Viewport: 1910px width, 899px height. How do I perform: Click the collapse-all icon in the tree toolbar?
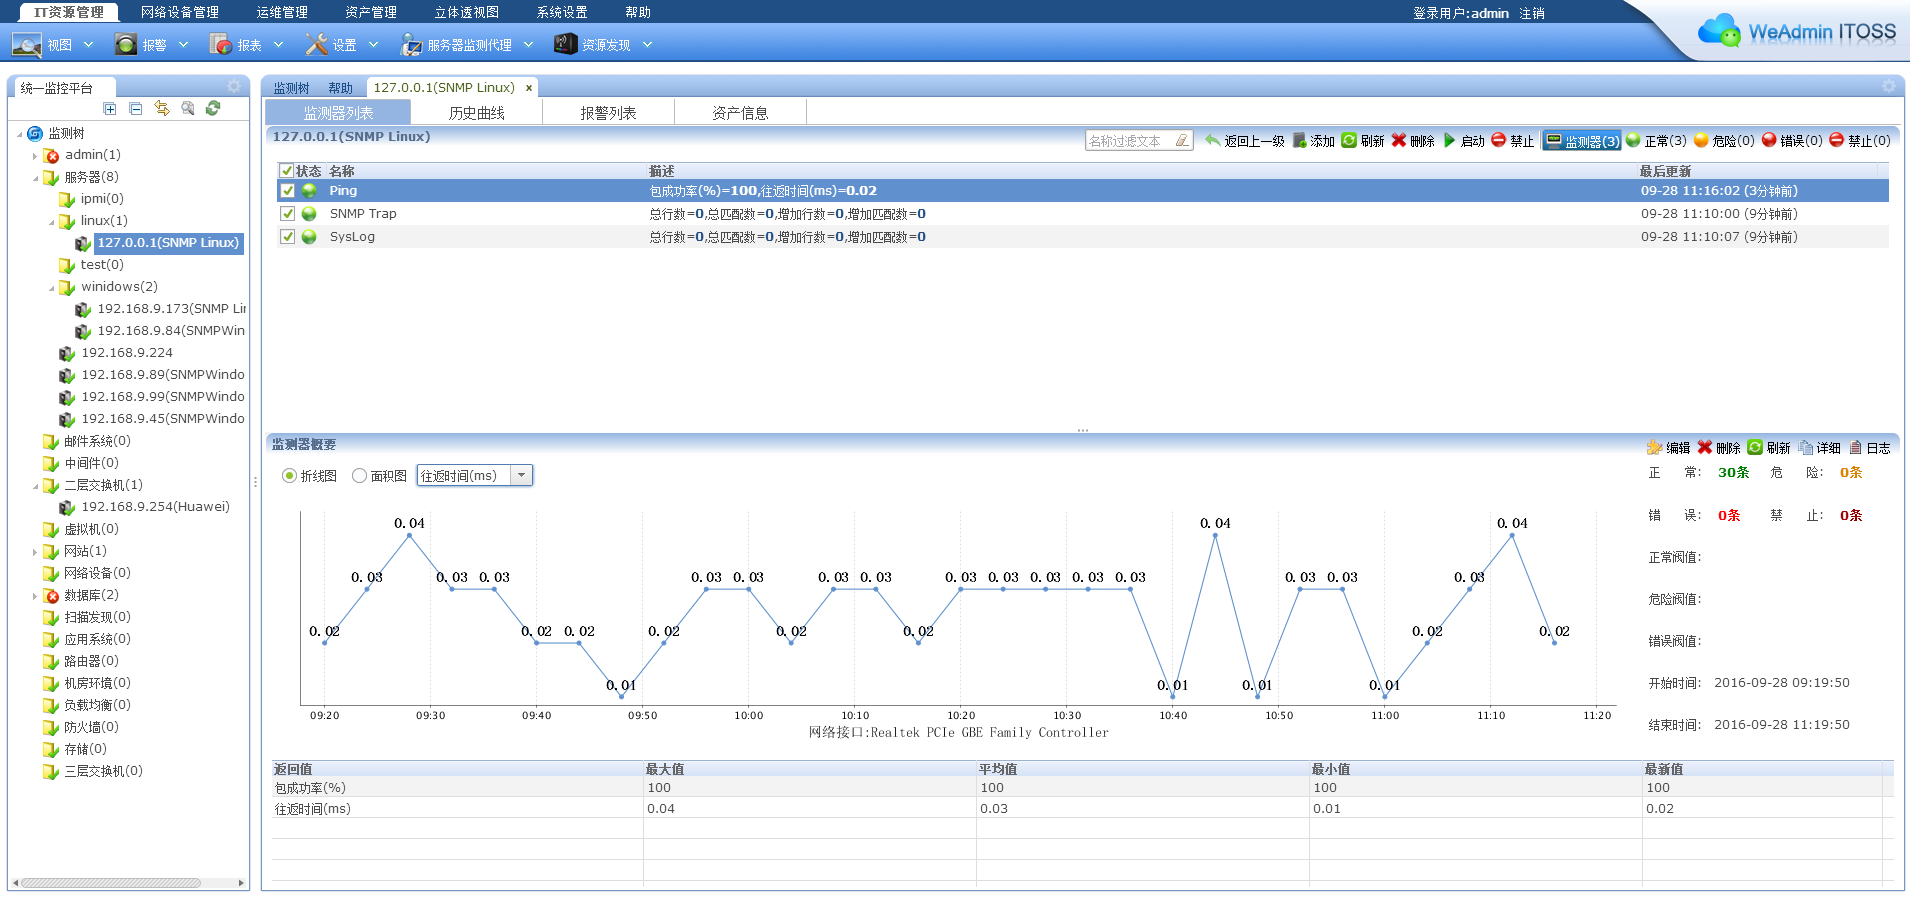pyautogui.click(x=136, y=109)
